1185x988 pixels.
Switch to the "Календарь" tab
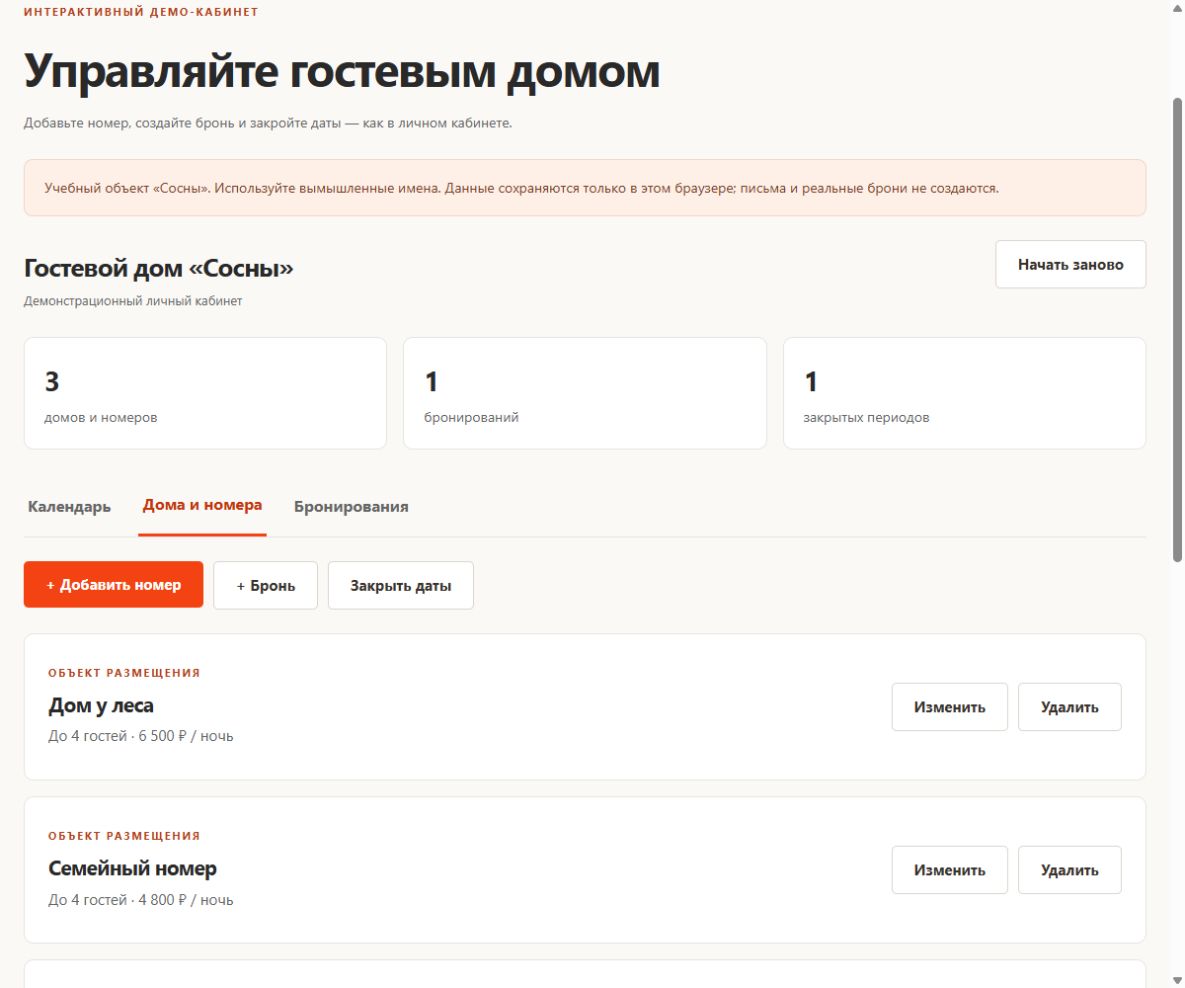[x=70, y=506]
